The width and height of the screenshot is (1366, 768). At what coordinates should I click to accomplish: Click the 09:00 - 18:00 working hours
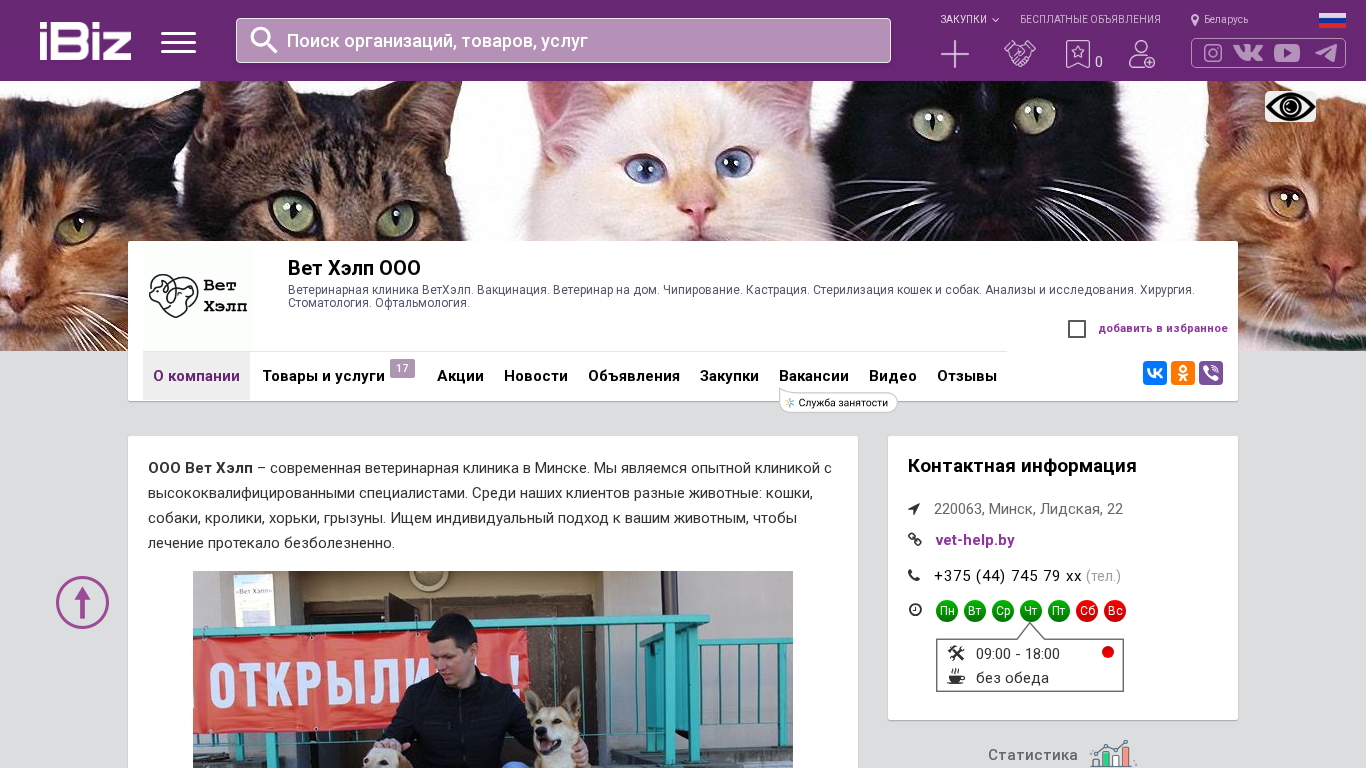click(x=1018, y=654)
